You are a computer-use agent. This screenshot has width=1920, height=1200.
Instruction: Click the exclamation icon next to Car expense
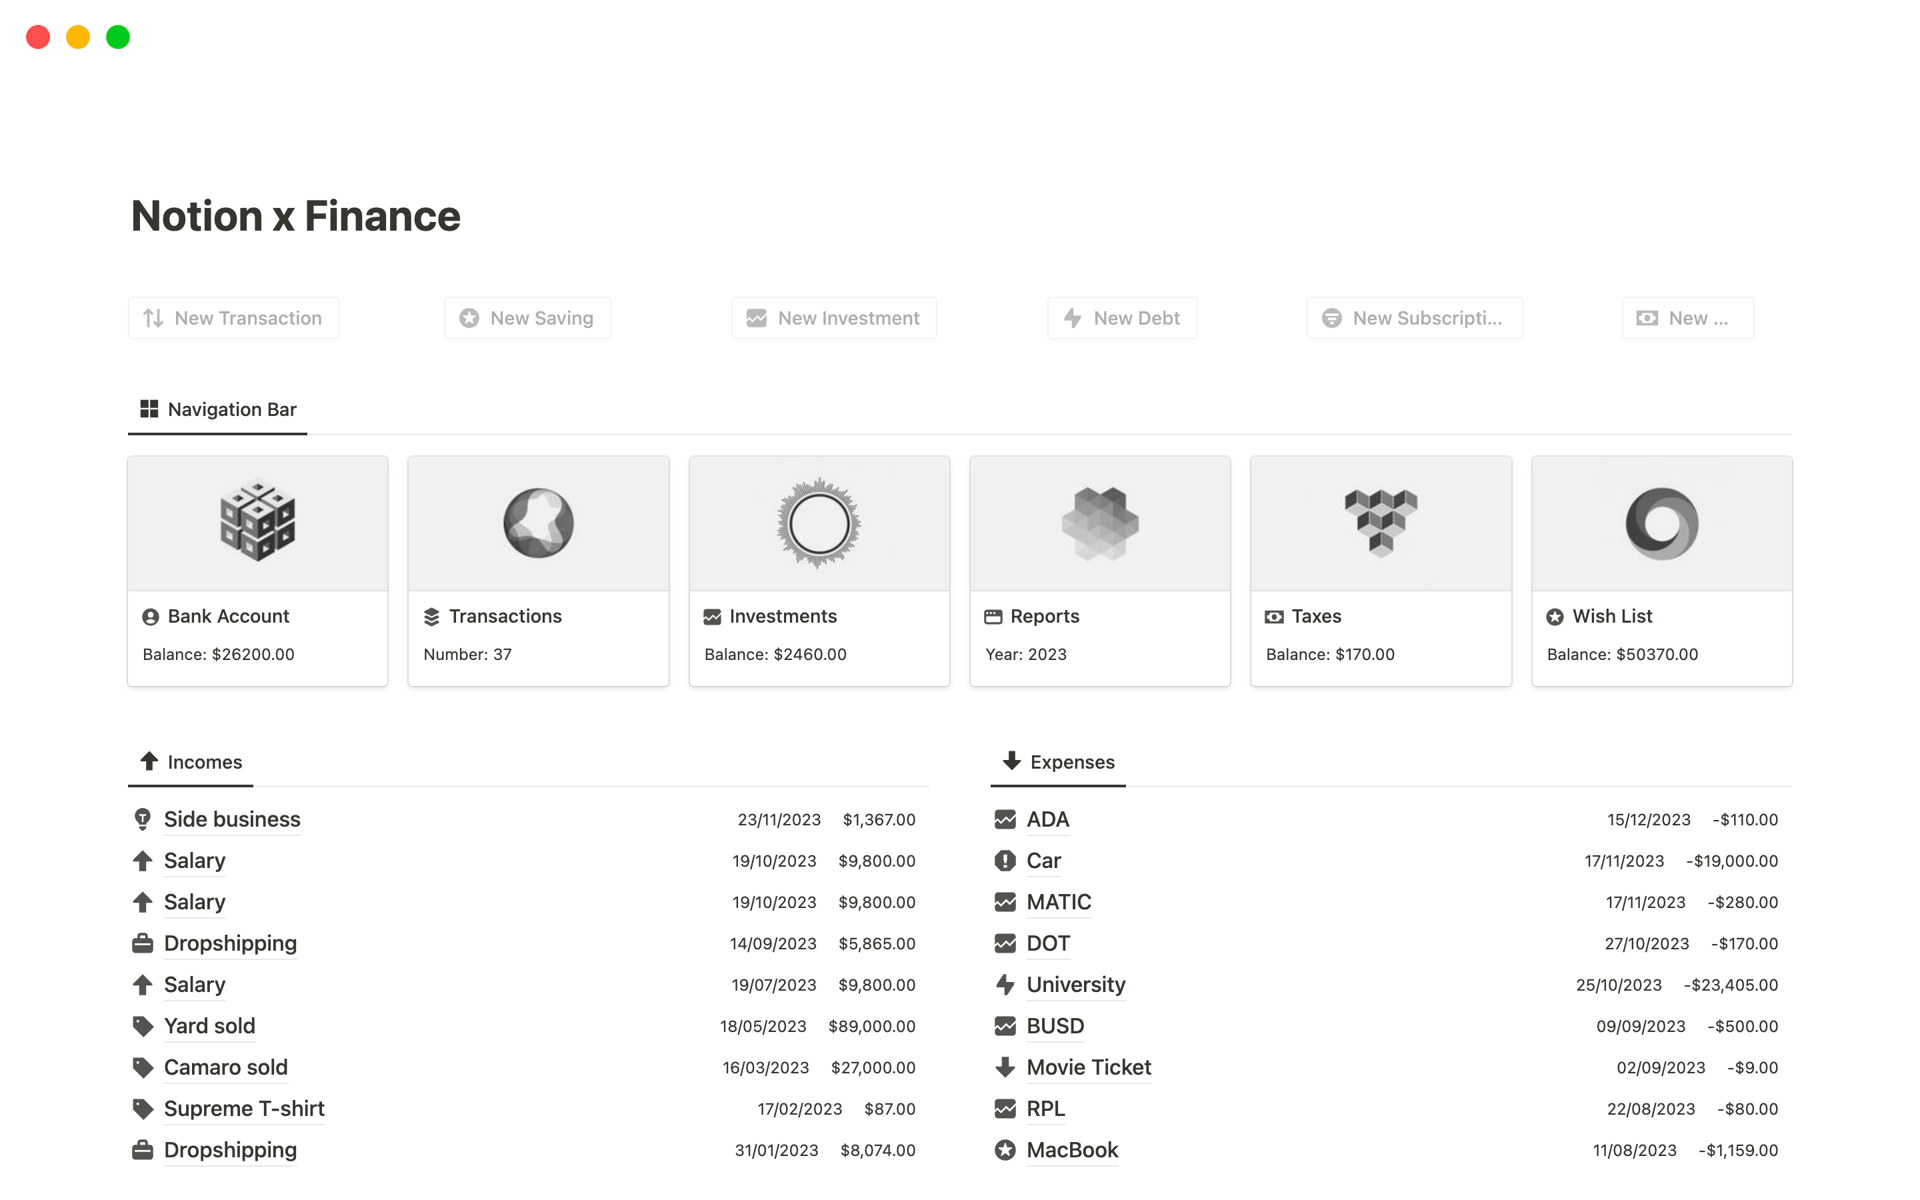tap(1005, 861)
